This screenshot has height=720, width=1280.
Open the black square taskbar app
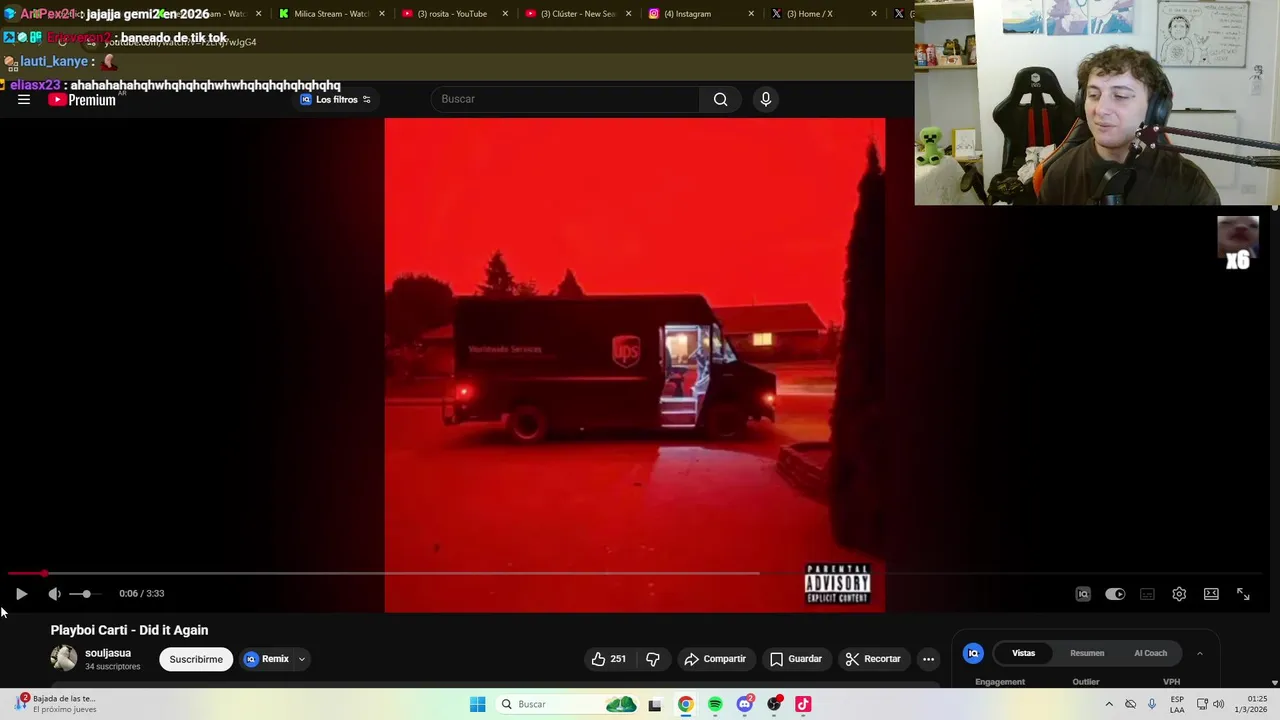655,705
